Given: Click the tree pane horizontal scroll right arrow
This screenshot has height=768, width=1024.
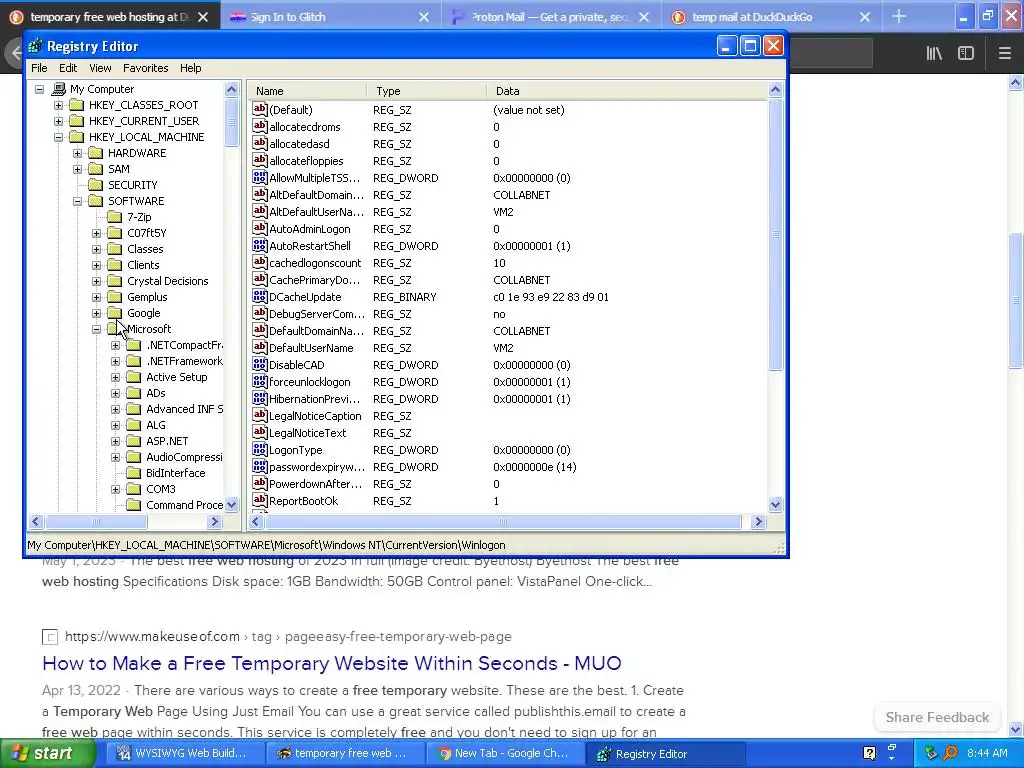Looking at the screenshot, I should click(214, 522).
